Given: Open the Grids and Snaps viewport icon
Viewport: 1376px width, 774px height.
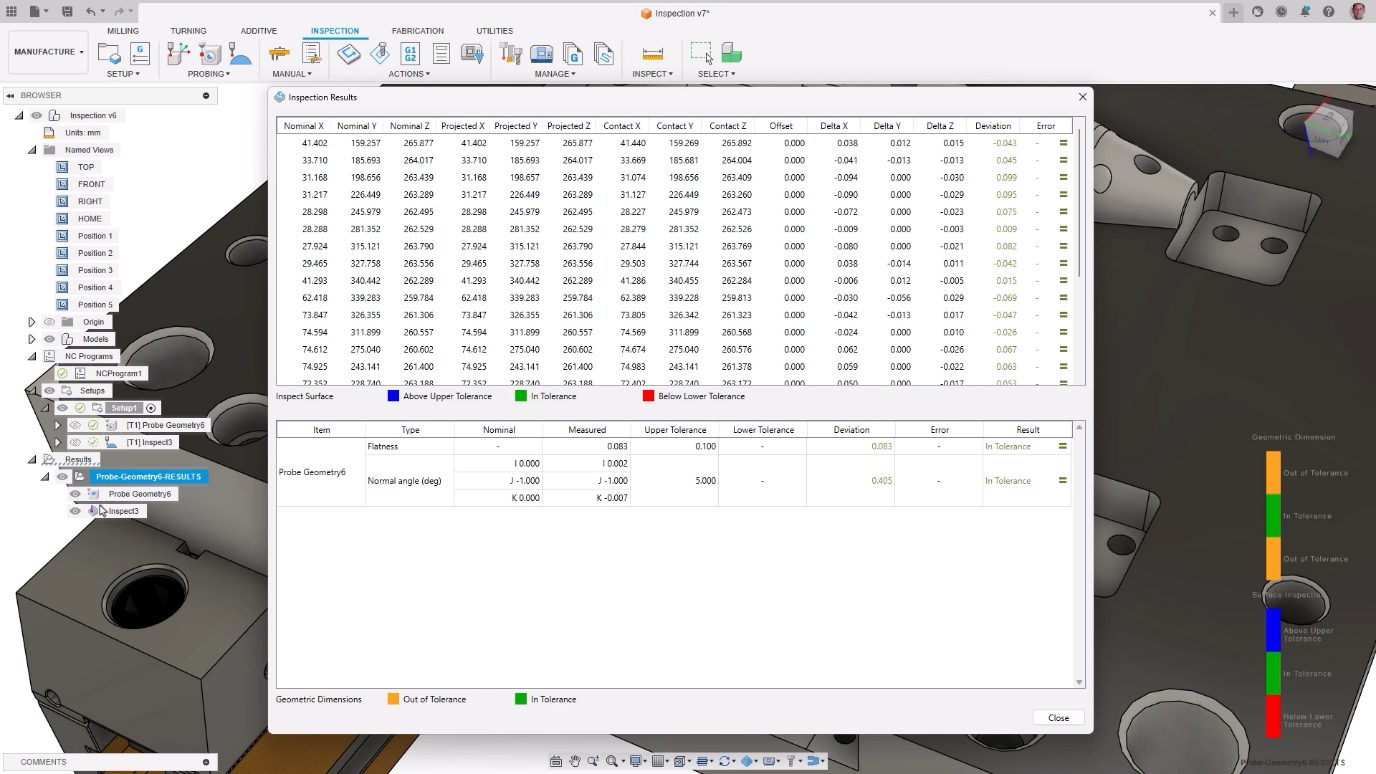Looking at the screenshot, I should point(658,761).
